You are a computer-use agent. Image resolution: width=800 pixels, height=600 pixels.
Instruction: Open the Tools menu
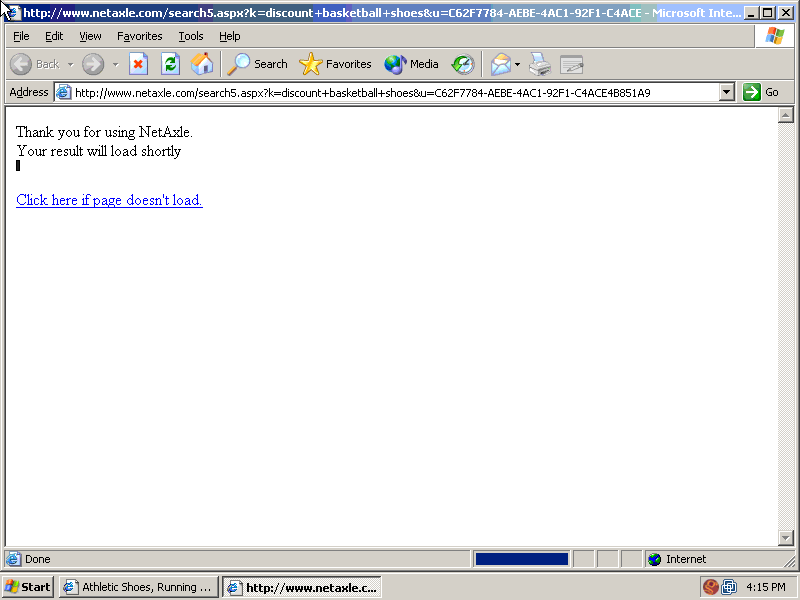pyautogui.click(x=191, y=36)
